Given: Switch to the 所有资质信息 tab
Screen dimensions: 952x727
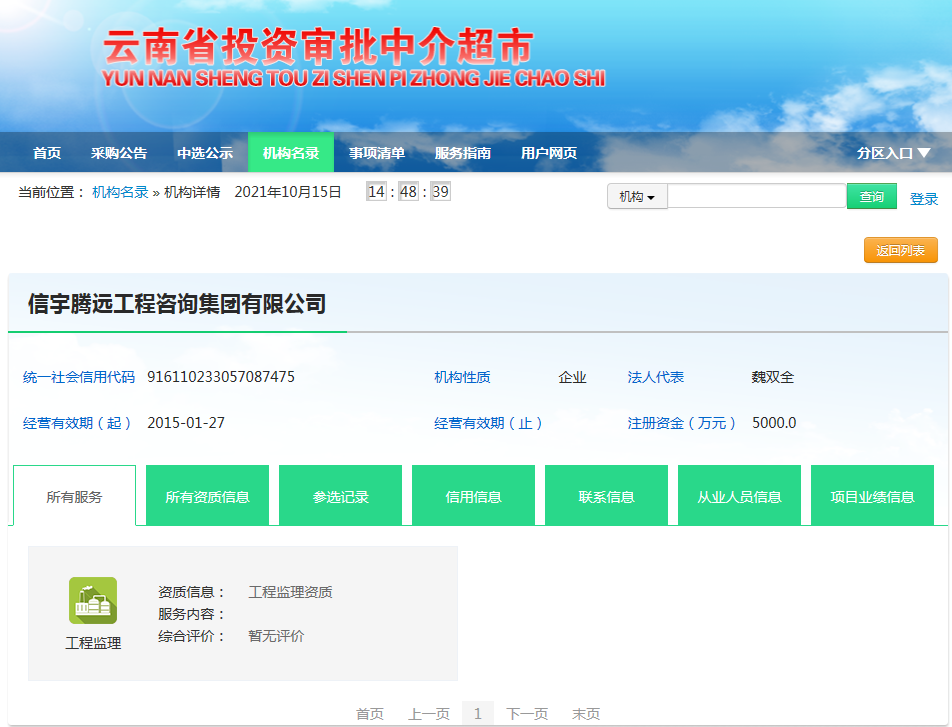Looking at the screenshot, I should coord(207,494).
